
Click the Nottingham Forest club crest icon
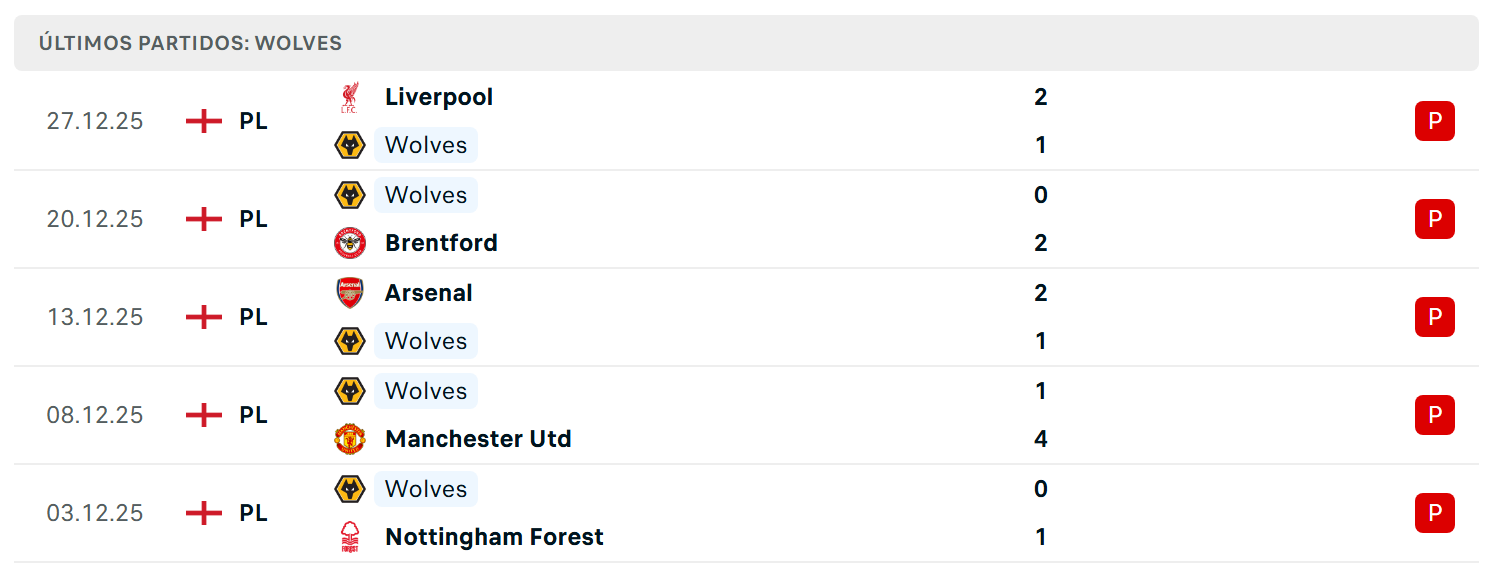pos(349,537)
